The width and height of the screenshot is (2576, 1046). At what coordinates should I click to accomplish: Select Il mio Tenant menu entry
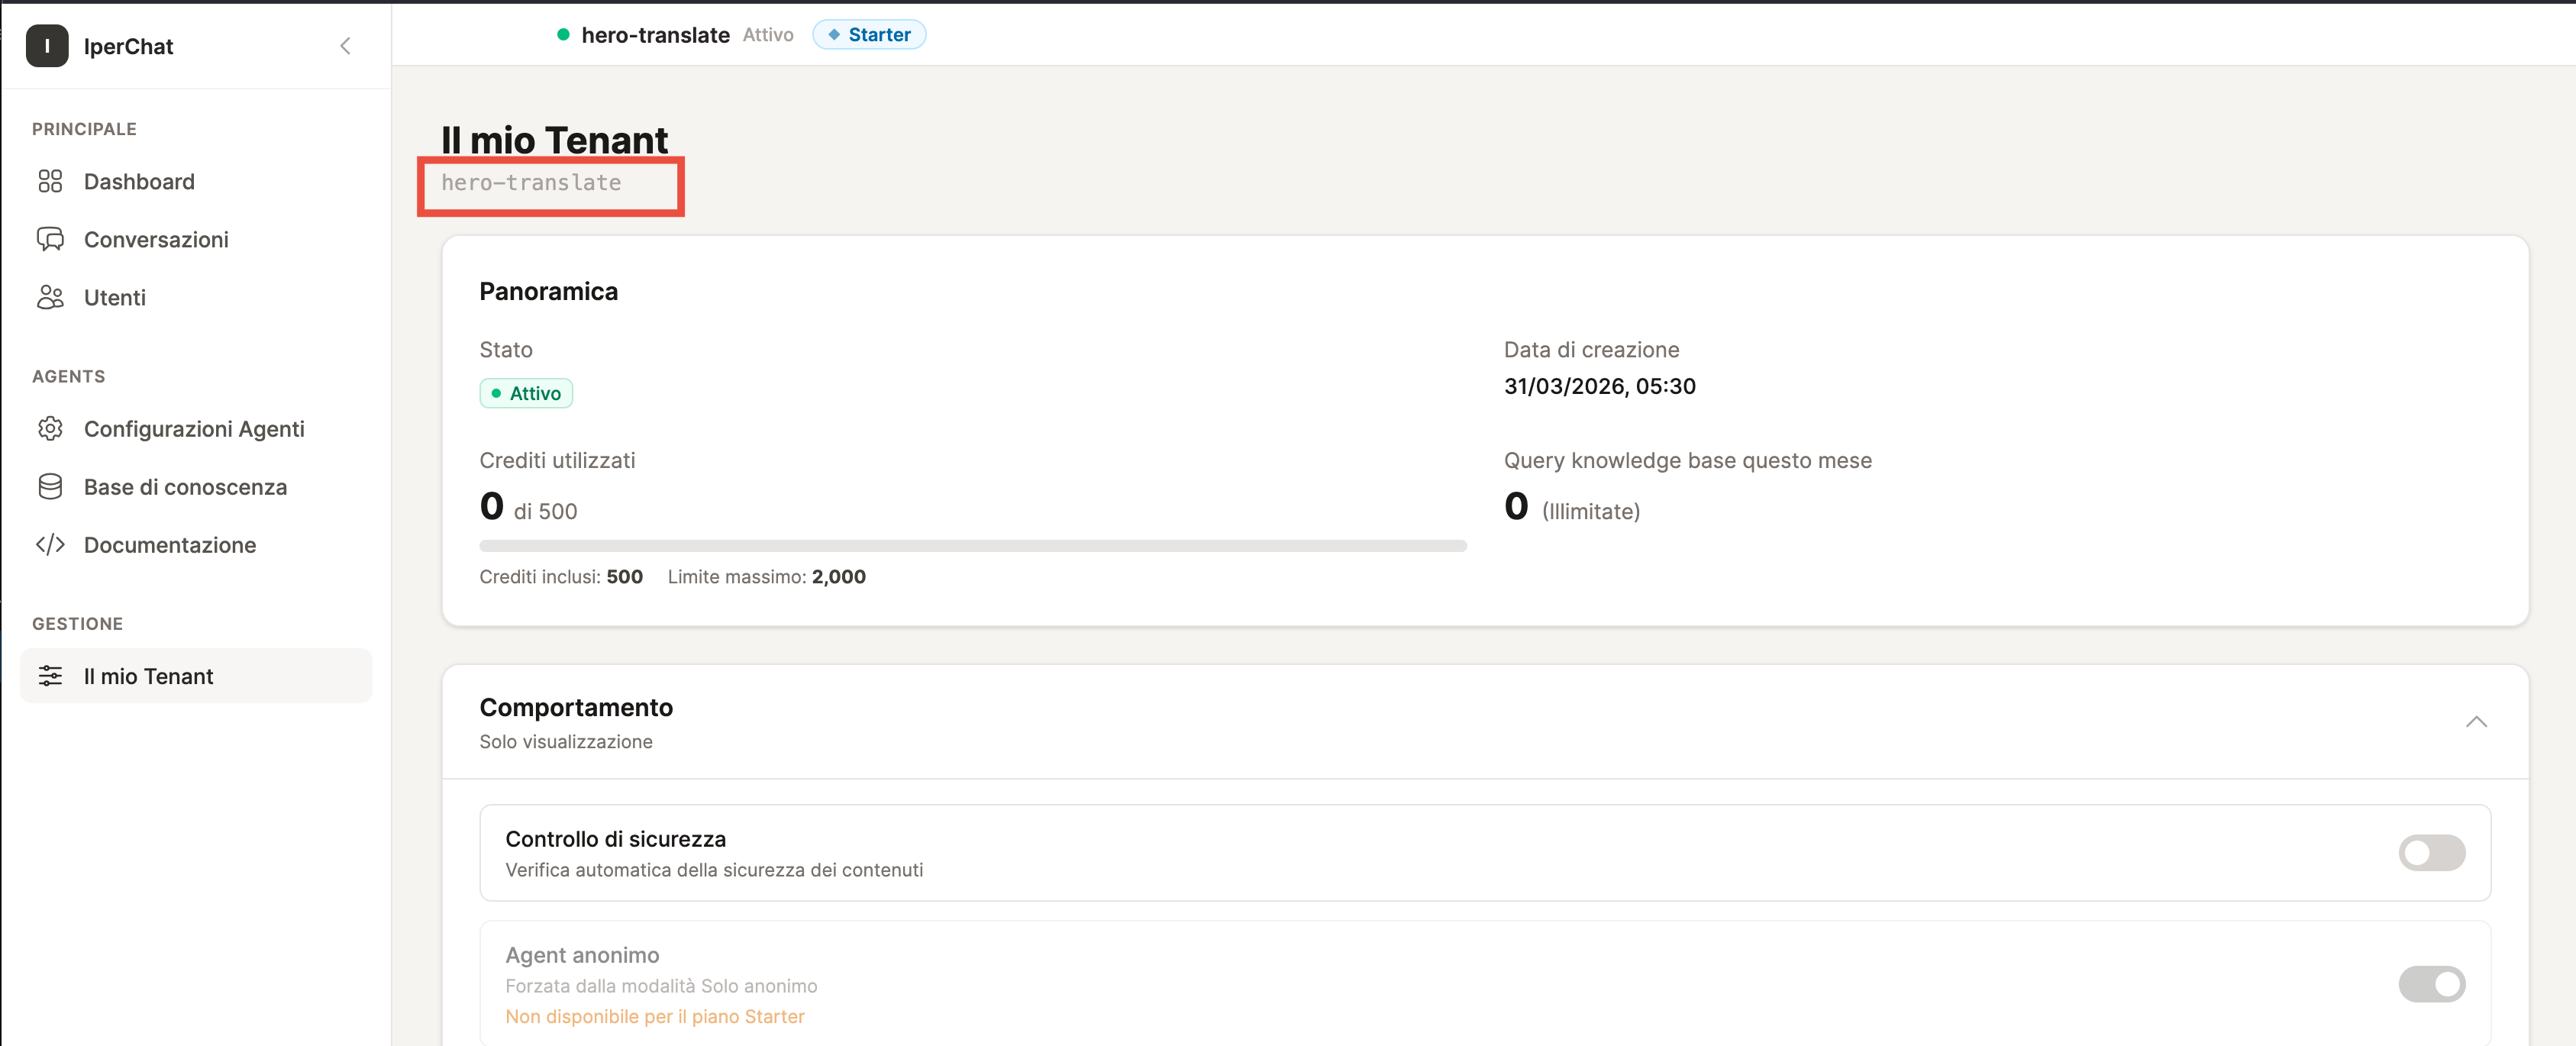(x=148, y=676)
